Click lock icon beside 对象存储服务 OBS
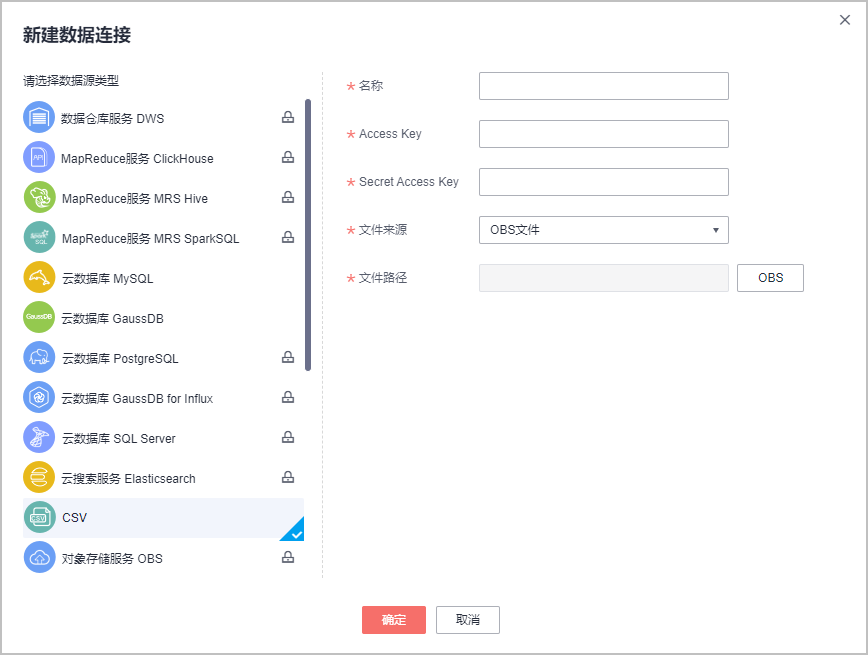The height and width of the screenshot is (655, 868). (x=288, y=557)
